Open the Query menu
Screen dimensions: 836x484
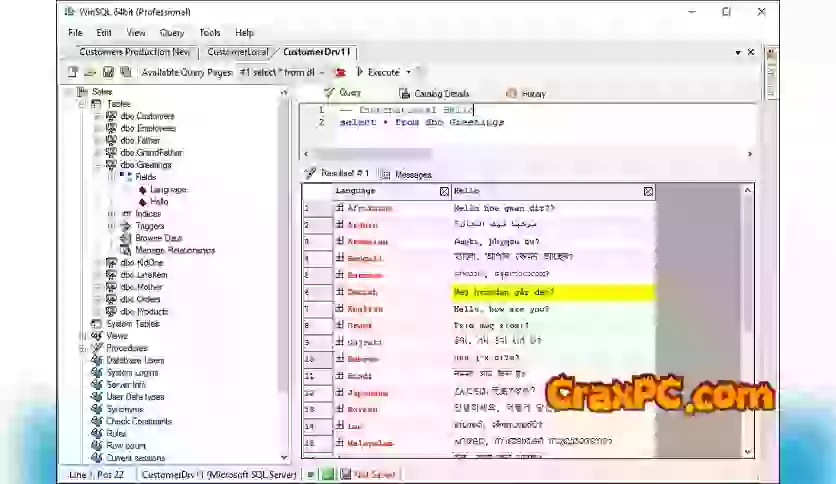pyautogui.click(x=171, y=32)
